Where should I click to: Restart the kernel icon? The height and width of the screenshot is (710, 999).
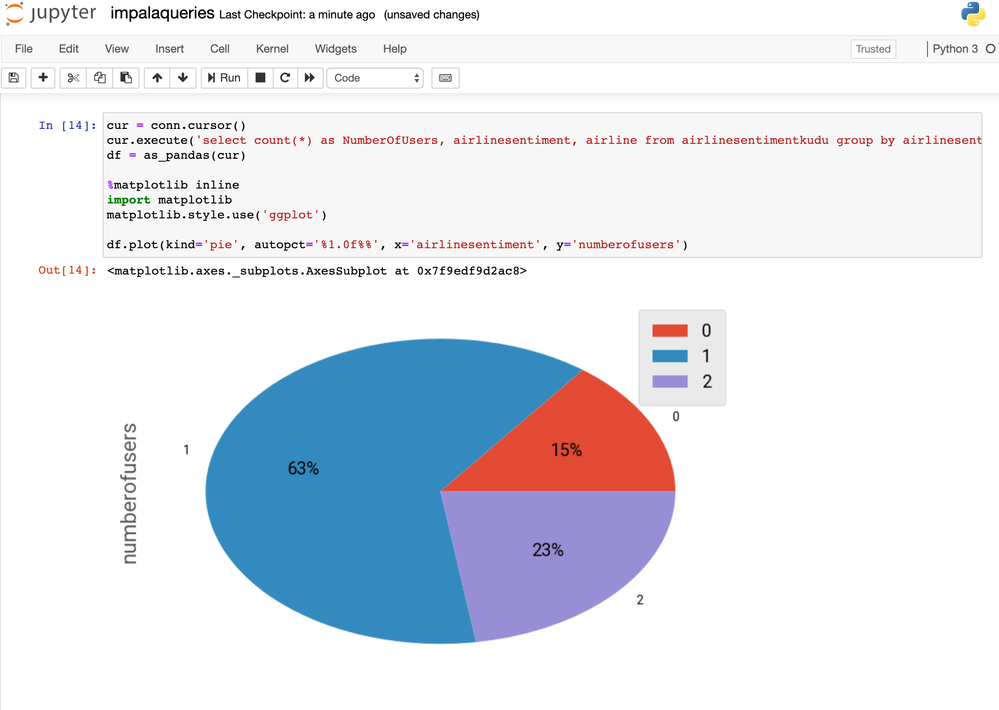pyautogui.click(x=285, y=78)
